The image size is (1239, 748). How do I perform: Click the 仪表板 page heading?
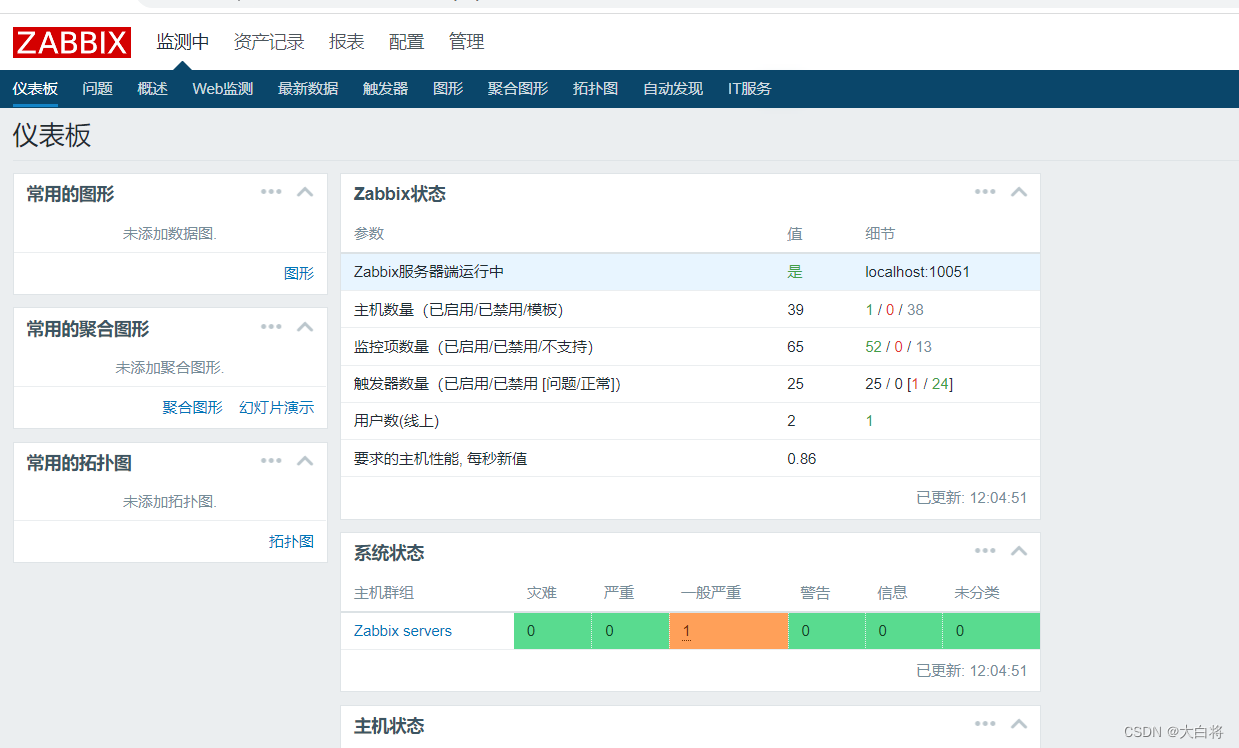click(52, 135)
